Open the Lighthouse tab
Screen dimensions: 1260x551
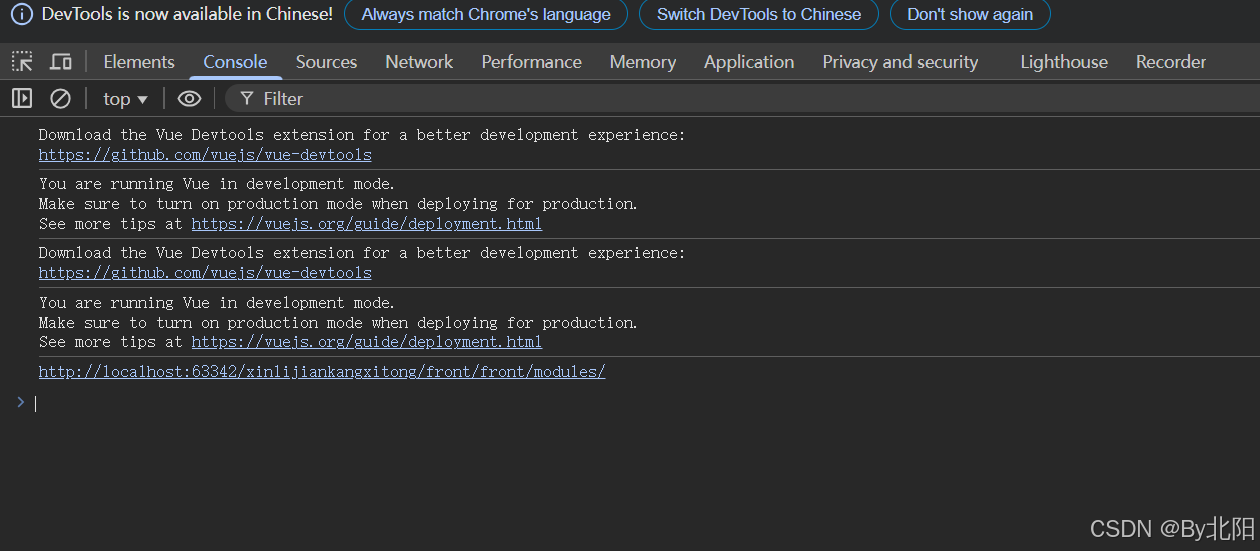pos(1064,62)
